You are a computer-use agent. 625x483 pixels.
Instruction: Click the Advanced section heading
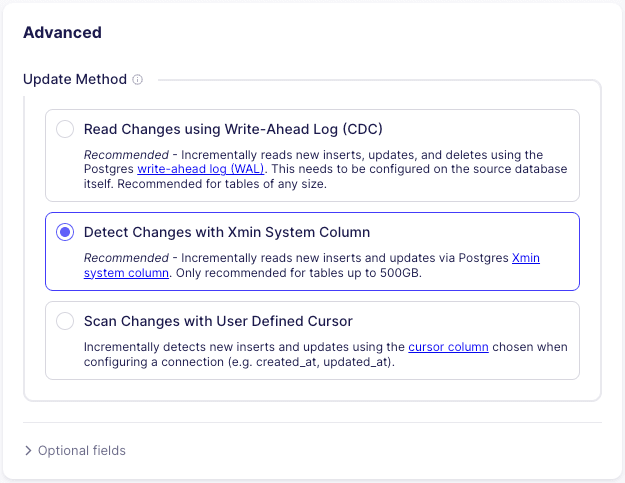coord(62,32)
